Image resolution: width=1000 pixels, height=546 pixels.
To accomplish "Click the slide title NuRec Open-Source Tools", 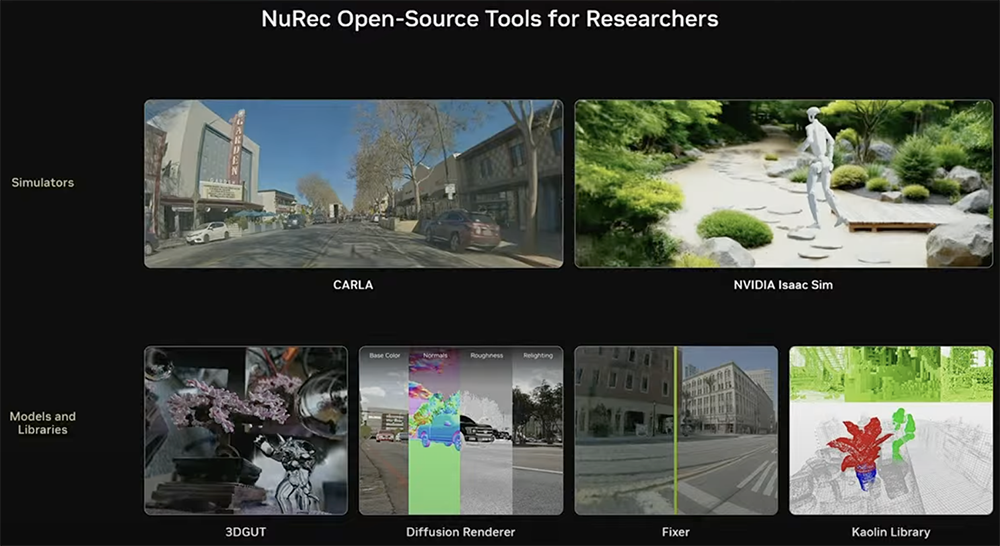I will tap(489, 19).
